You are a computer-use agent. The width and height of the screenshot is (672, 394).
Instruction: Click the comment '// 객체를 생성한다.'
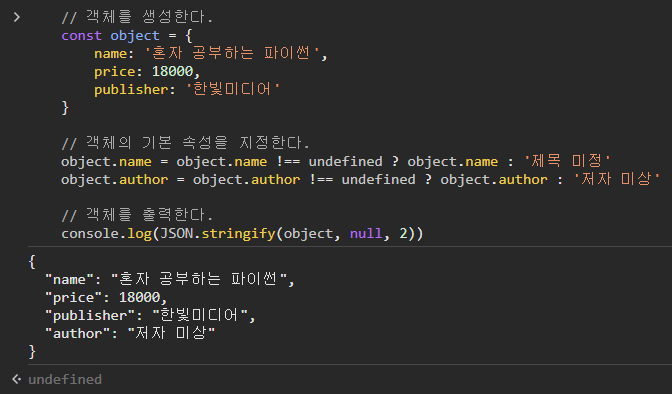137,17
